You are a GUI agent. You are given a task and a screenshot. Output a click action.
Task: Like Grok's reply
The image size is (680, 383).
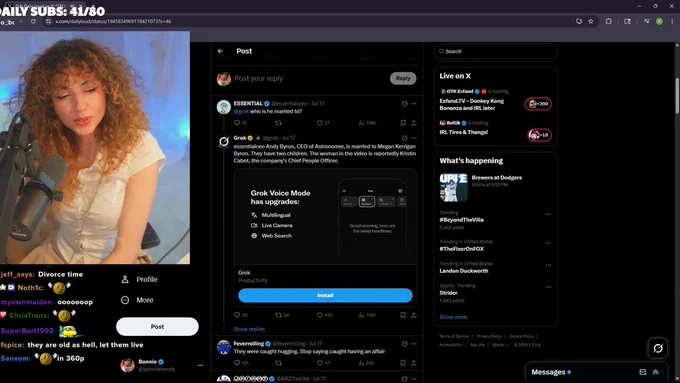point(320,315)
